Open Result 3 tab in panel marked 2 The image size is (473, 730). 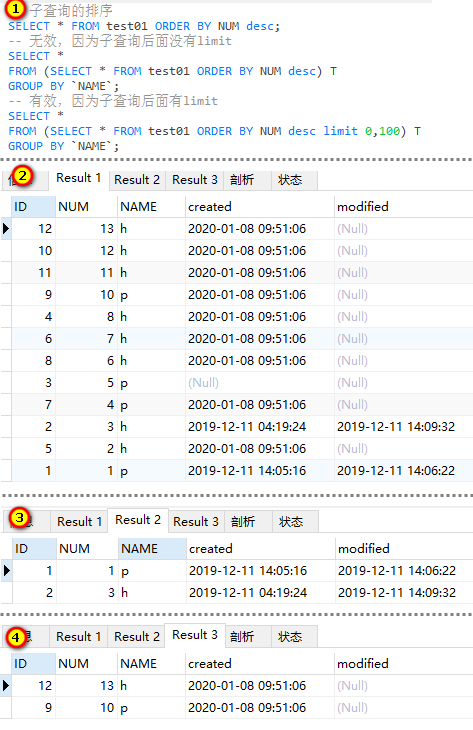(x=195, y=180)
